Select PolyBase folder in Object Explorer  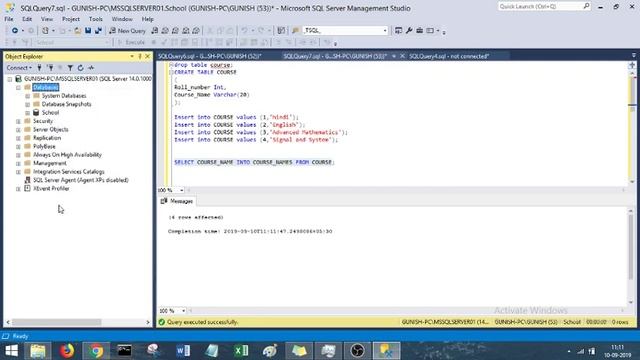[x=44, y=147]
